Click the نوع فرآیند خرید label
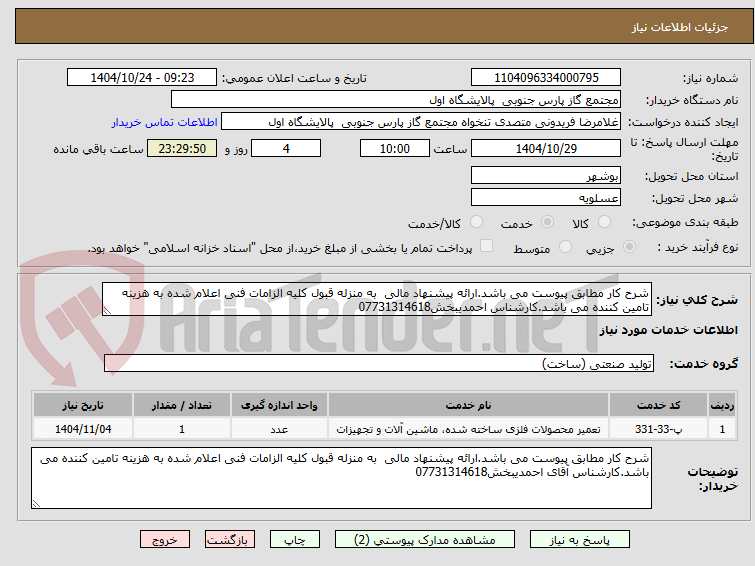 click(x=698, y=247)
